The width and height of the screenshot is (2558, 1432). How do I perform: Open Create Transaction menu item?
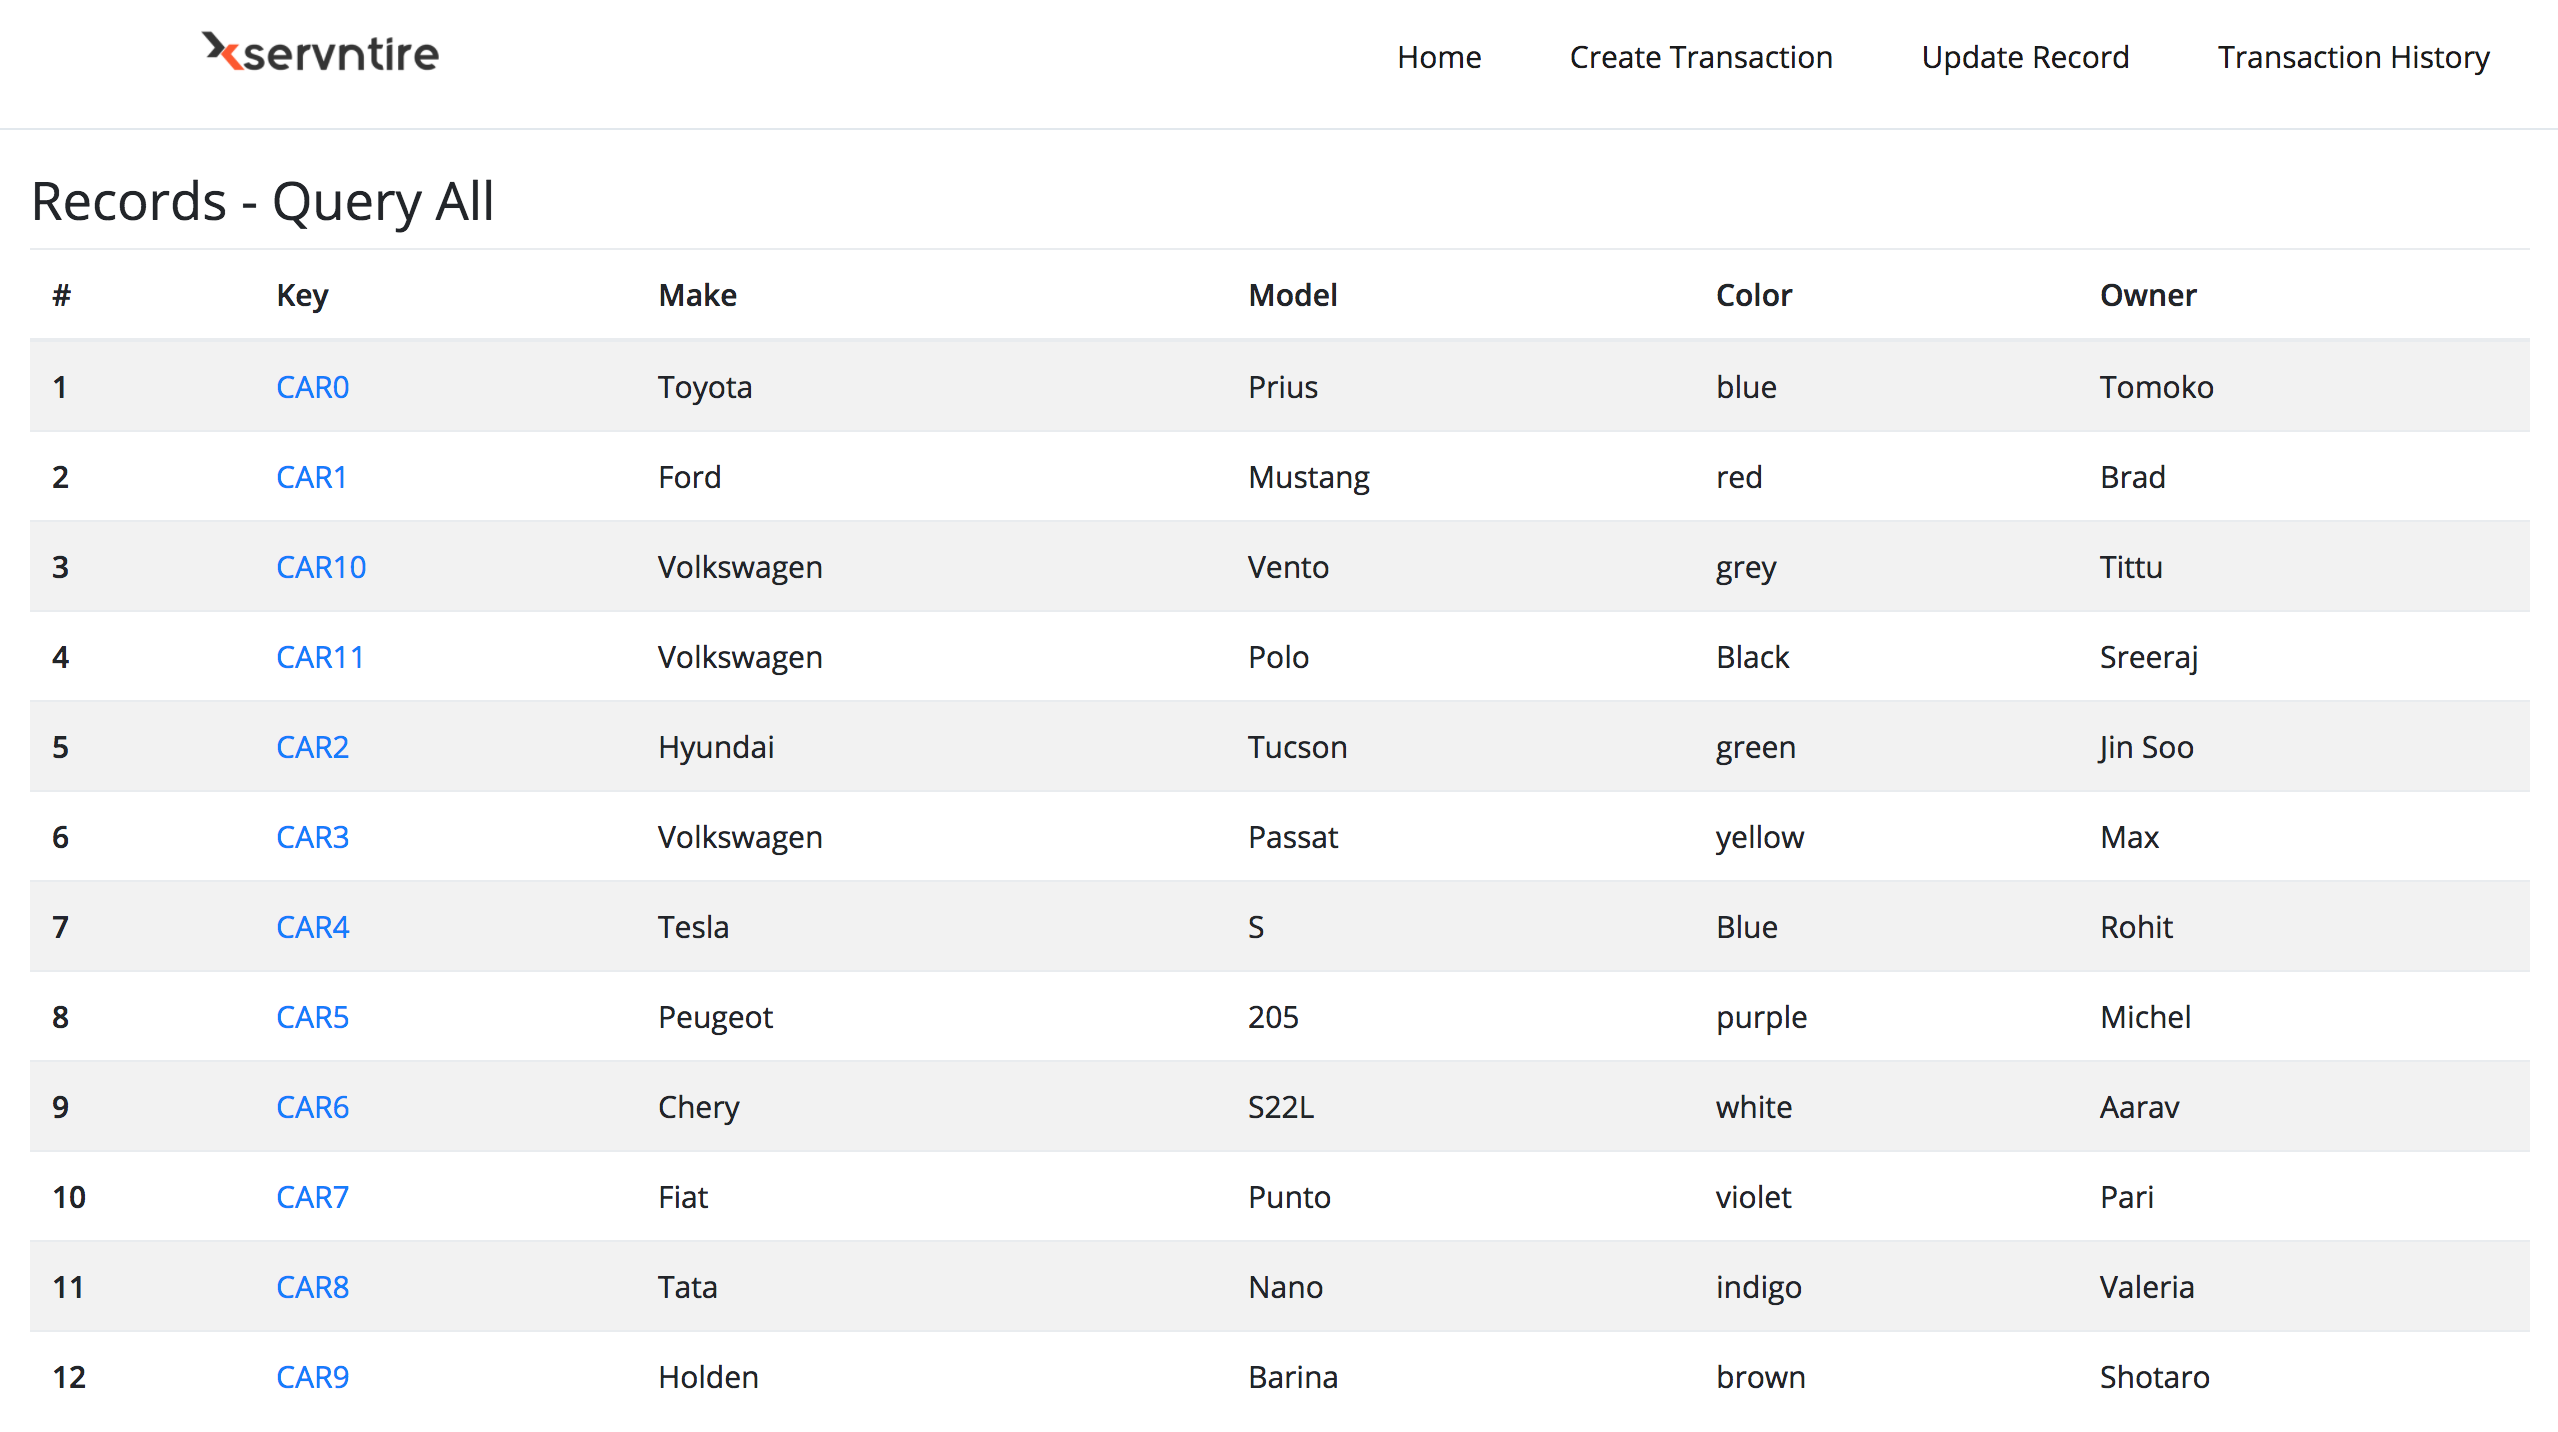[1700, 58]
